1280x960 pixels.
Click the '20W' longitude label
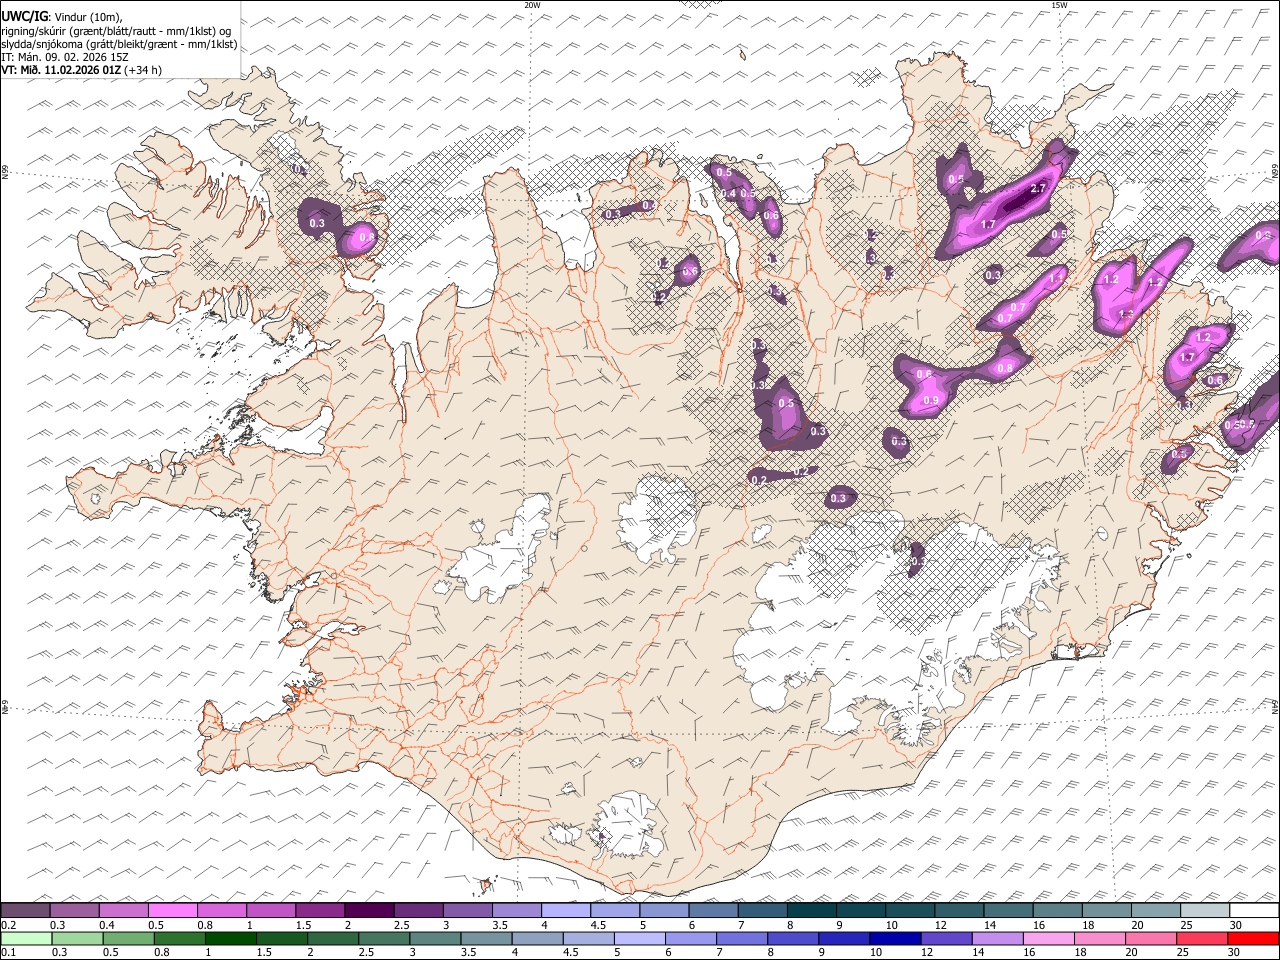tap(532, 5)
